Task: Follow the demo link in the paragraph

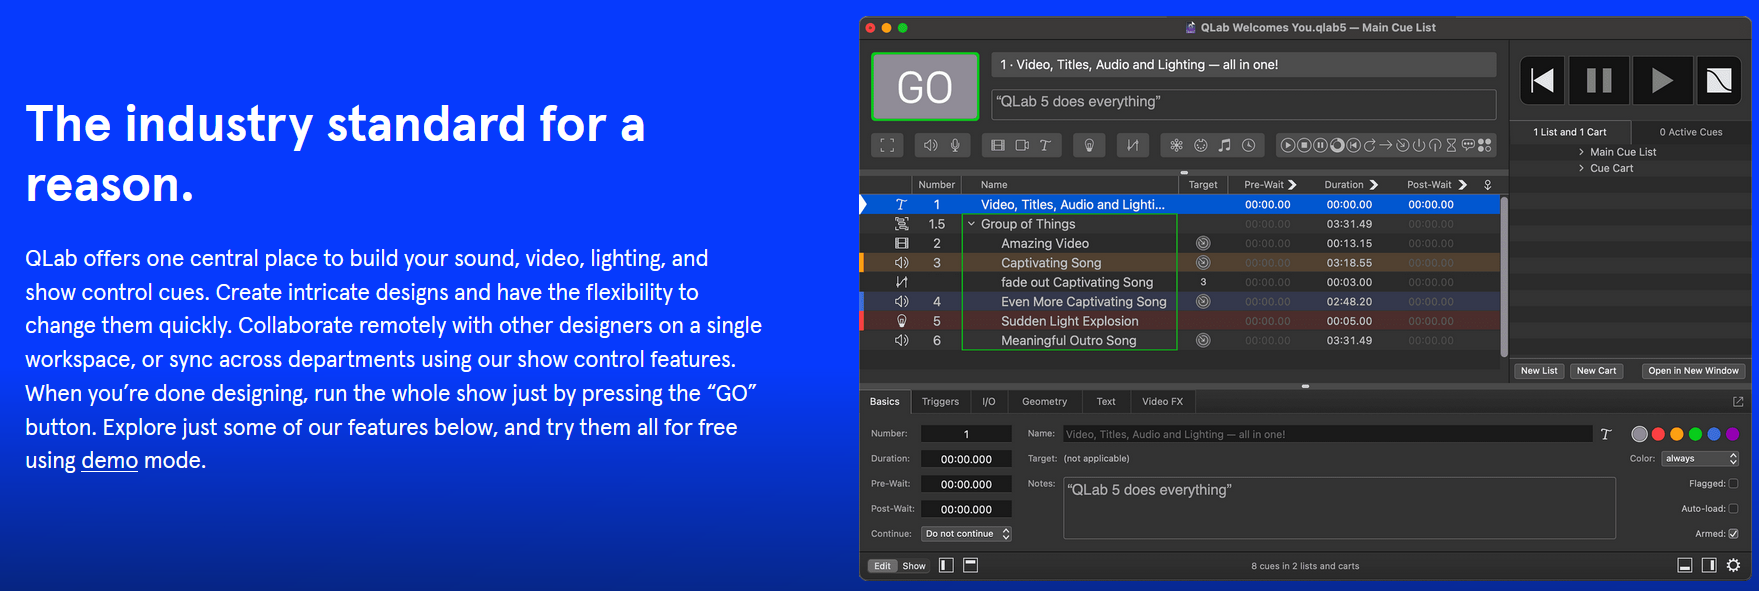Action: (x=109, y=461)
